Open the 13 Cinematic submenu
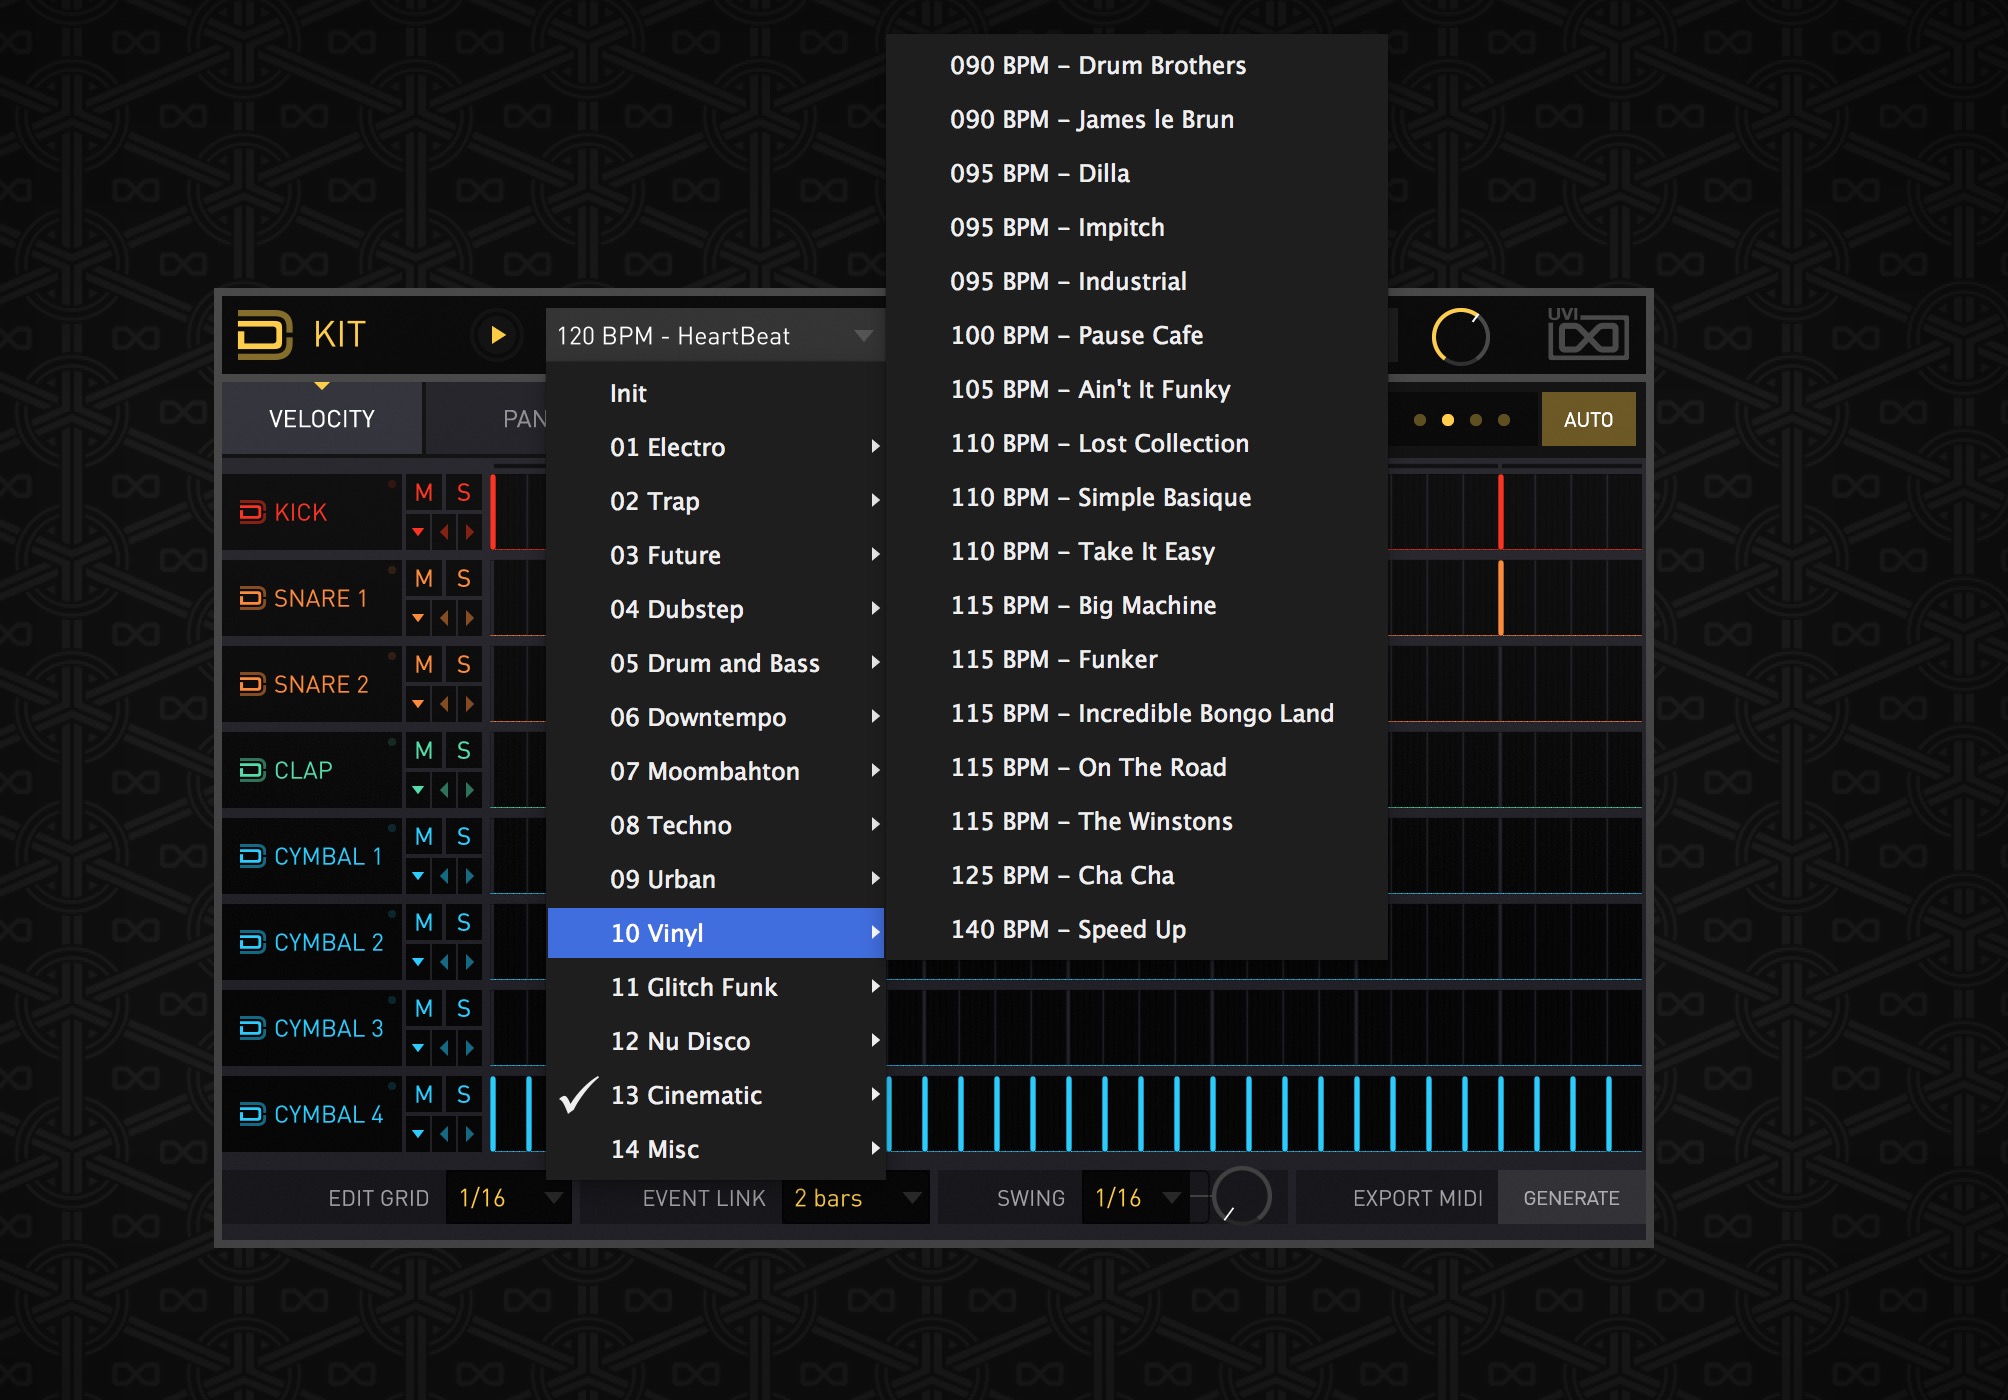Screen dimensions: 2008x1400 [716, 1095]
